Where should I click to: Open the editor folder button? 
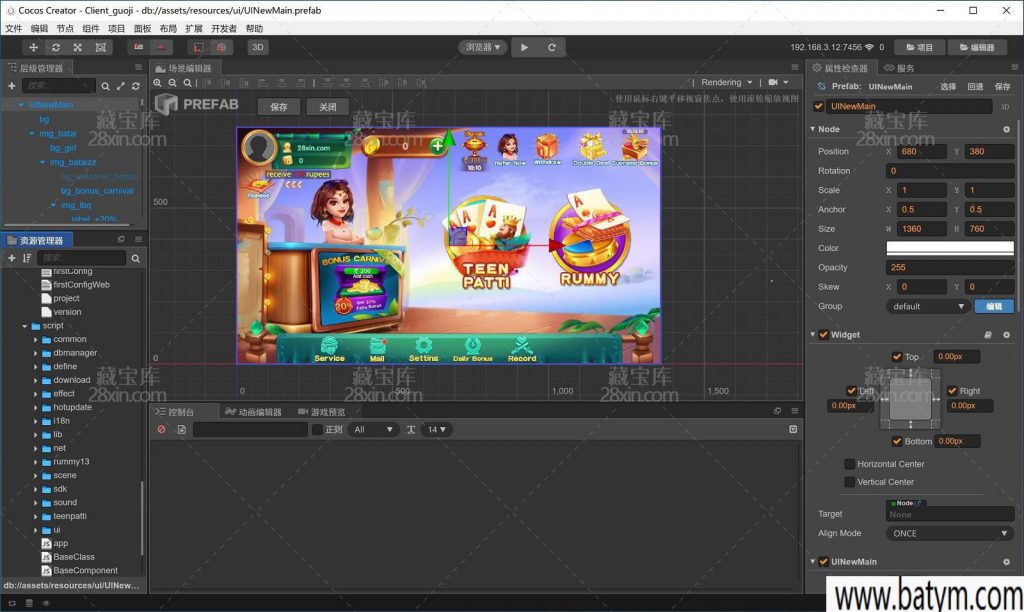[x=977, y=47]
